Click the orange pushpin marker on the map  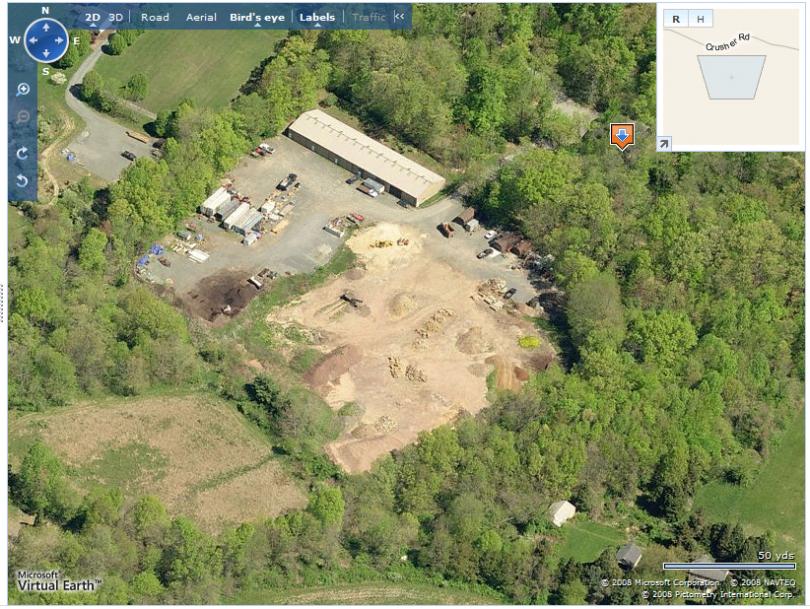(x=622, y=137)
